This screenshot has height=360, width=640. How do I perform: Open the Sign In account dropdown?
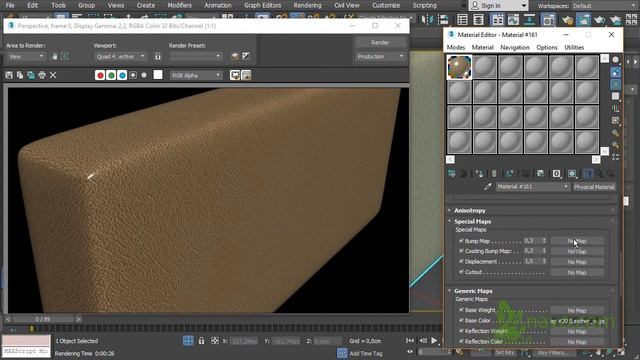click(498, 5)
